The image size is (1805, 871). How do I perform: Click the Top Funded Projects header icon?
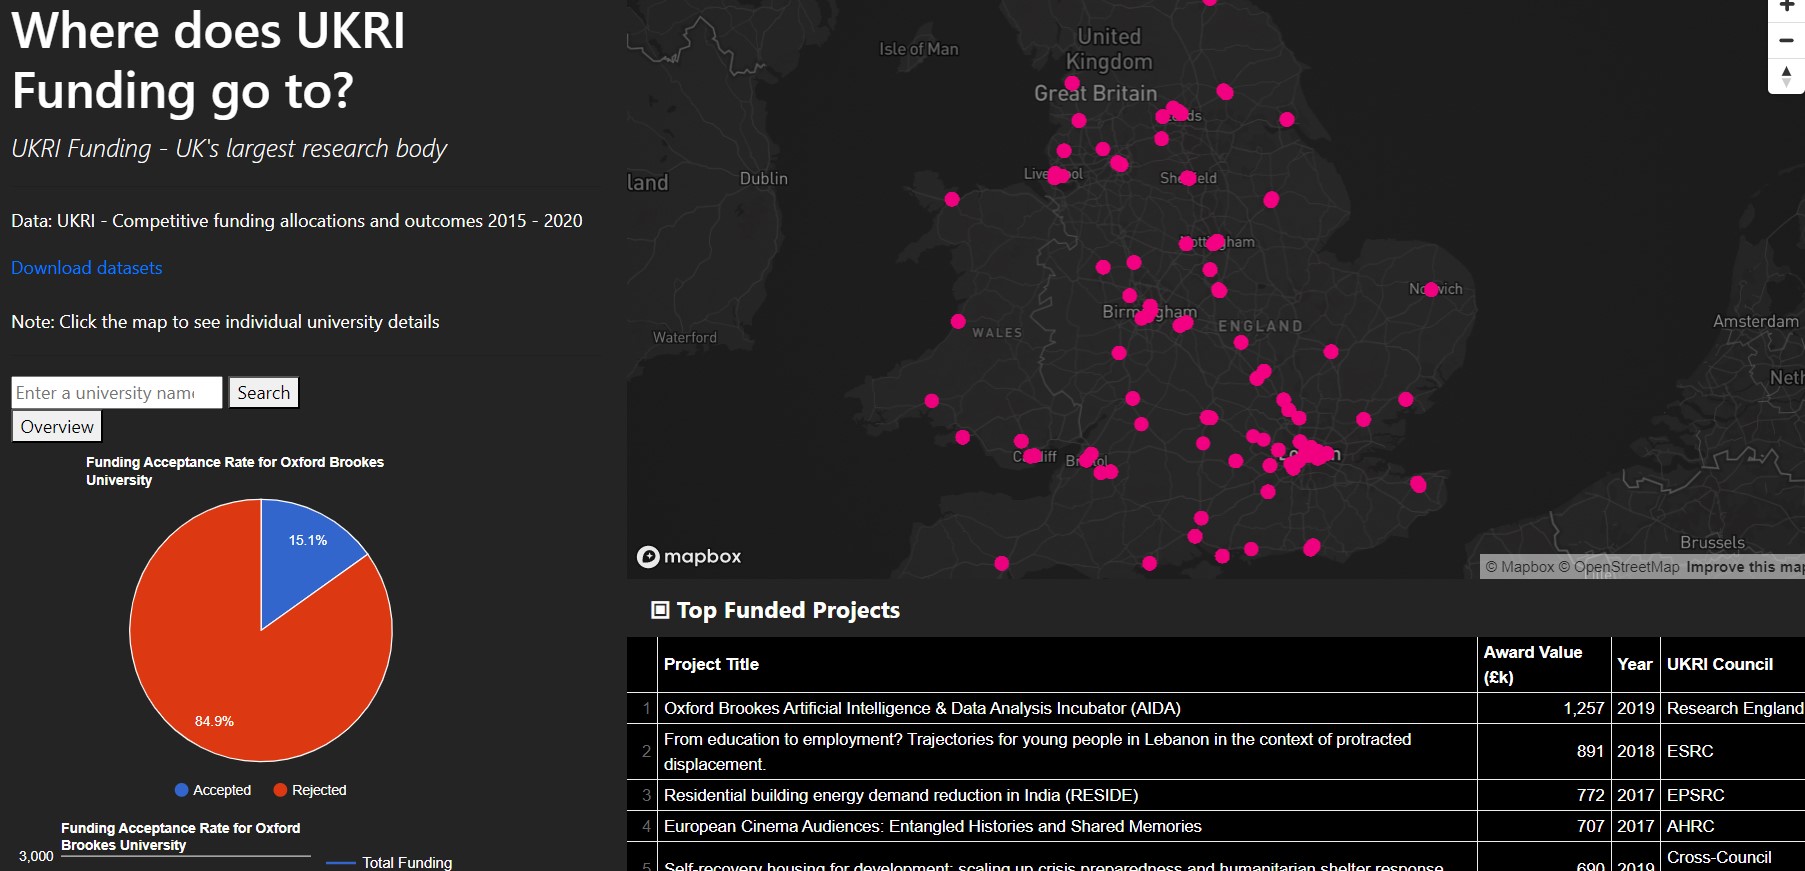coord(660,610)
